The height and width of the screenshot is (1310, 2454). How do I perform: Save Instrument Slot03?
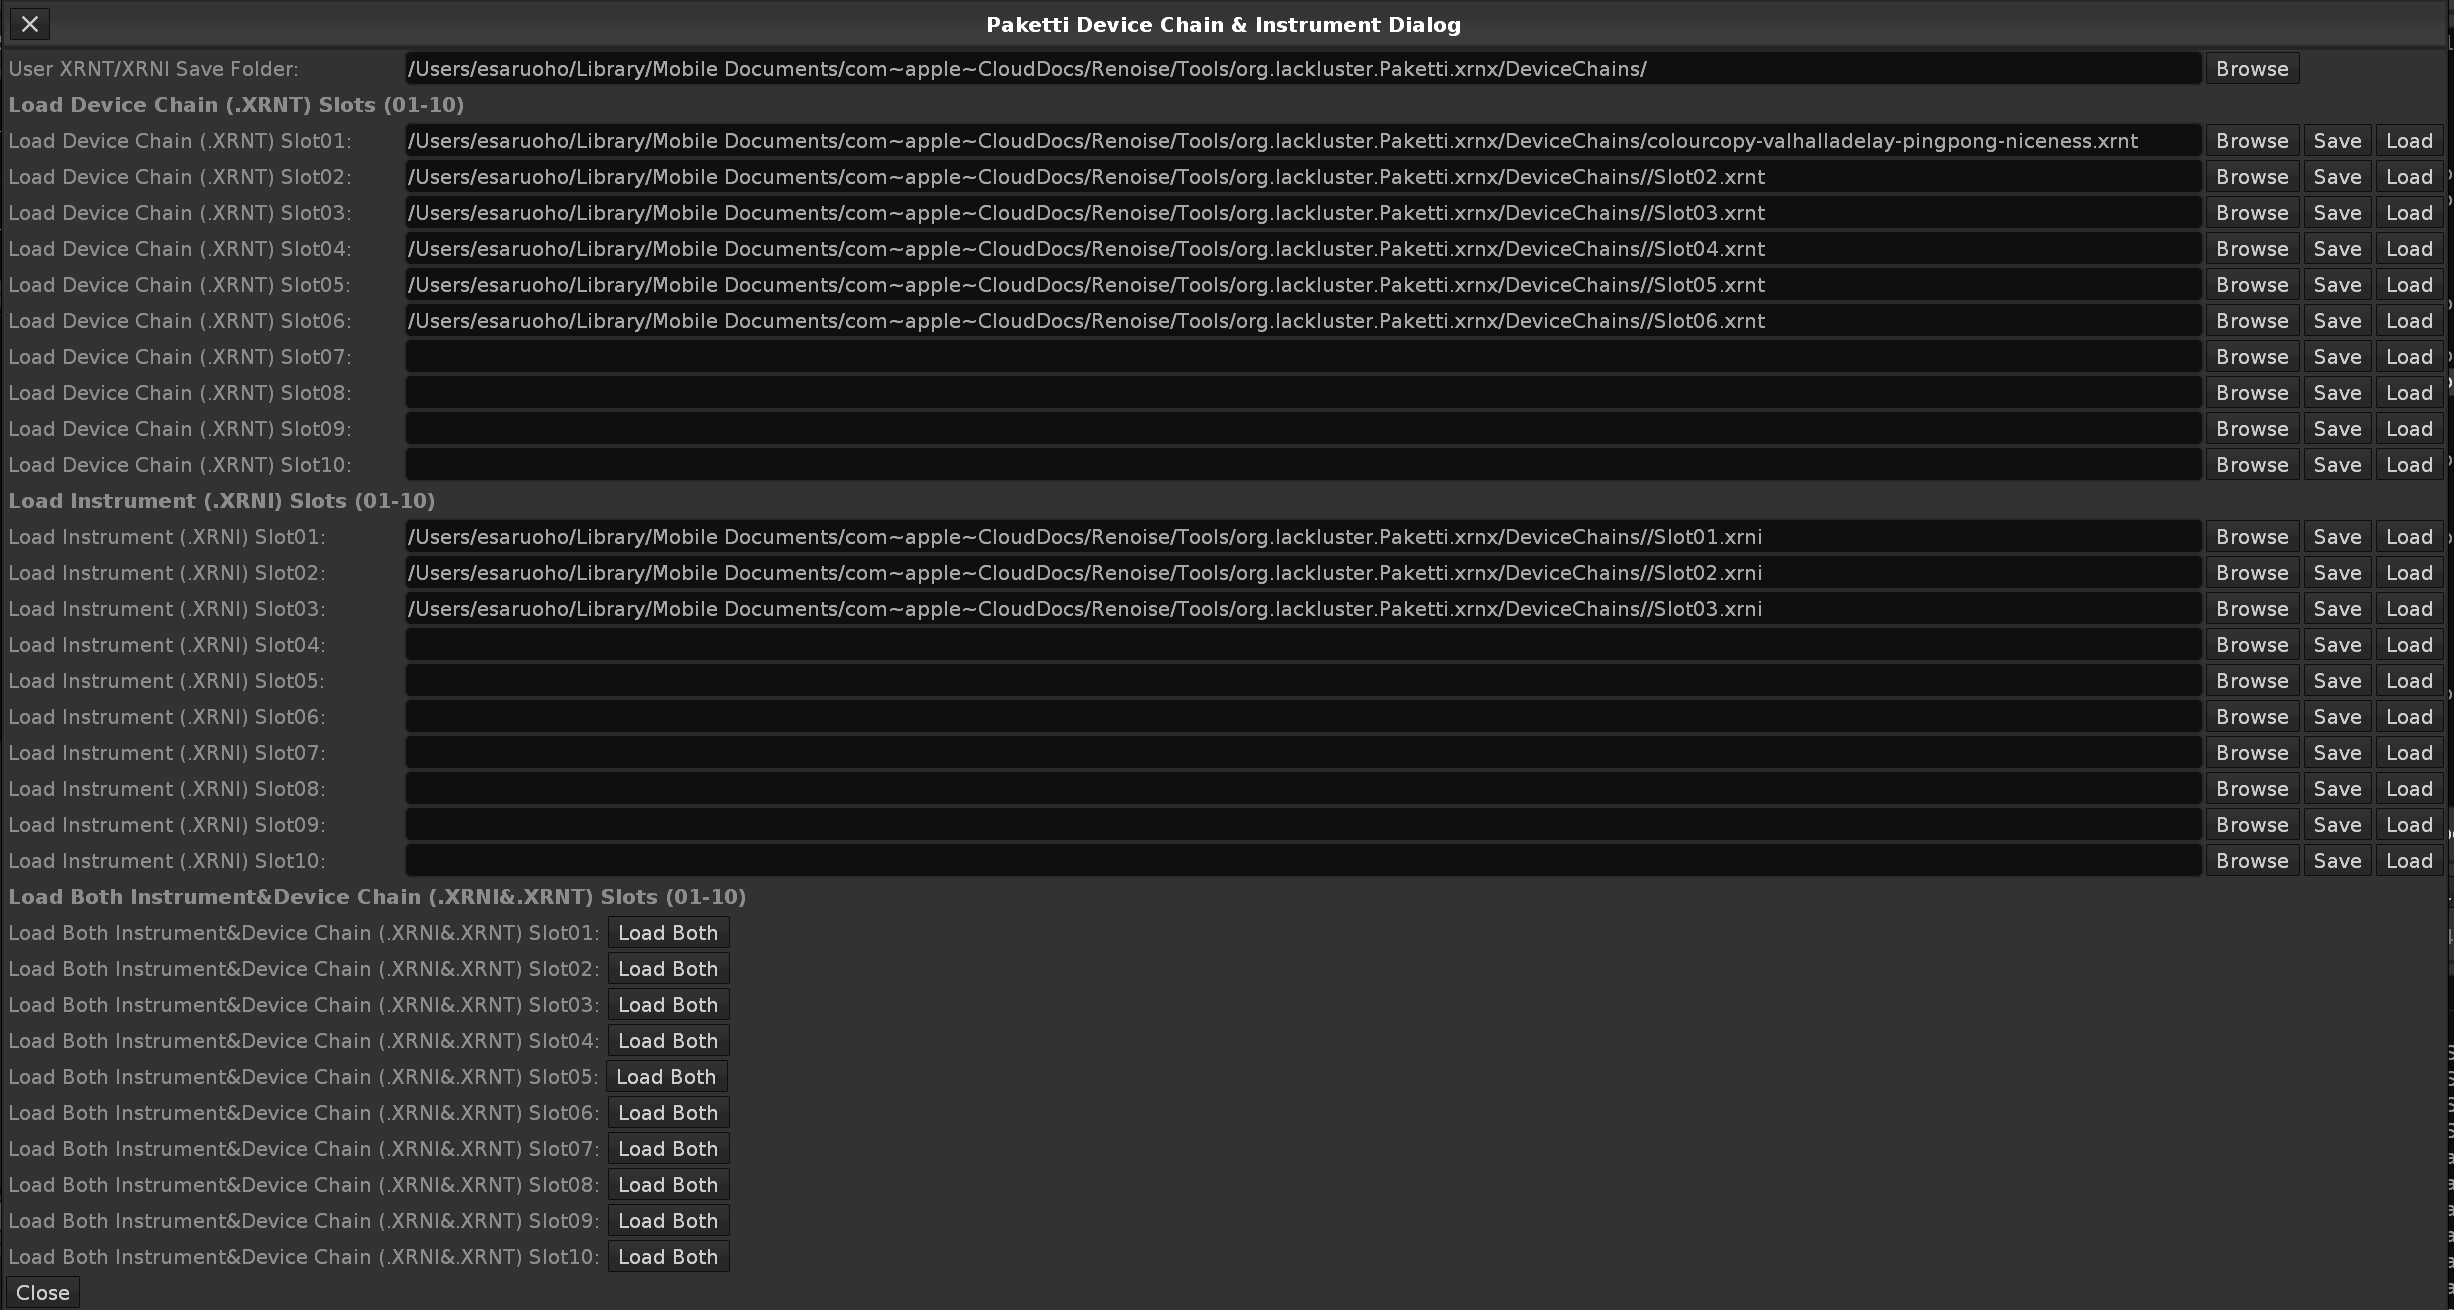pos(2336,609)
